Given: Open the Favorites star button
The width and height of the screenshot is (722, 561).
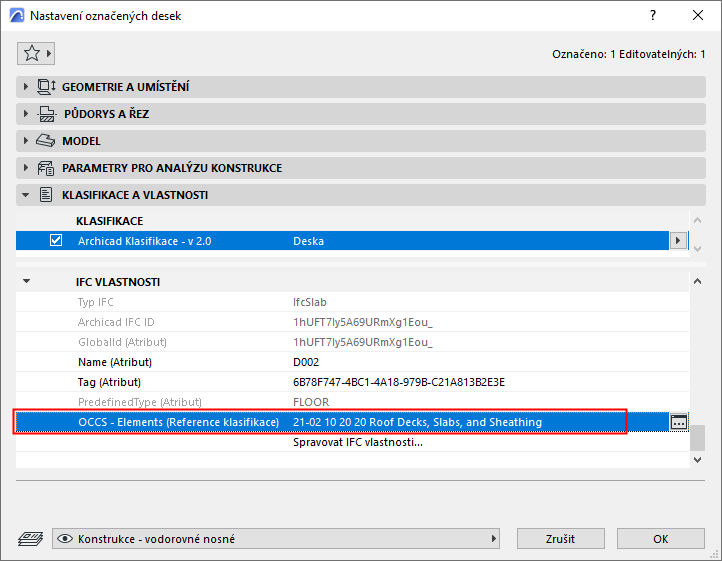Looking at the screenshot, I should [x=36, y=53].
